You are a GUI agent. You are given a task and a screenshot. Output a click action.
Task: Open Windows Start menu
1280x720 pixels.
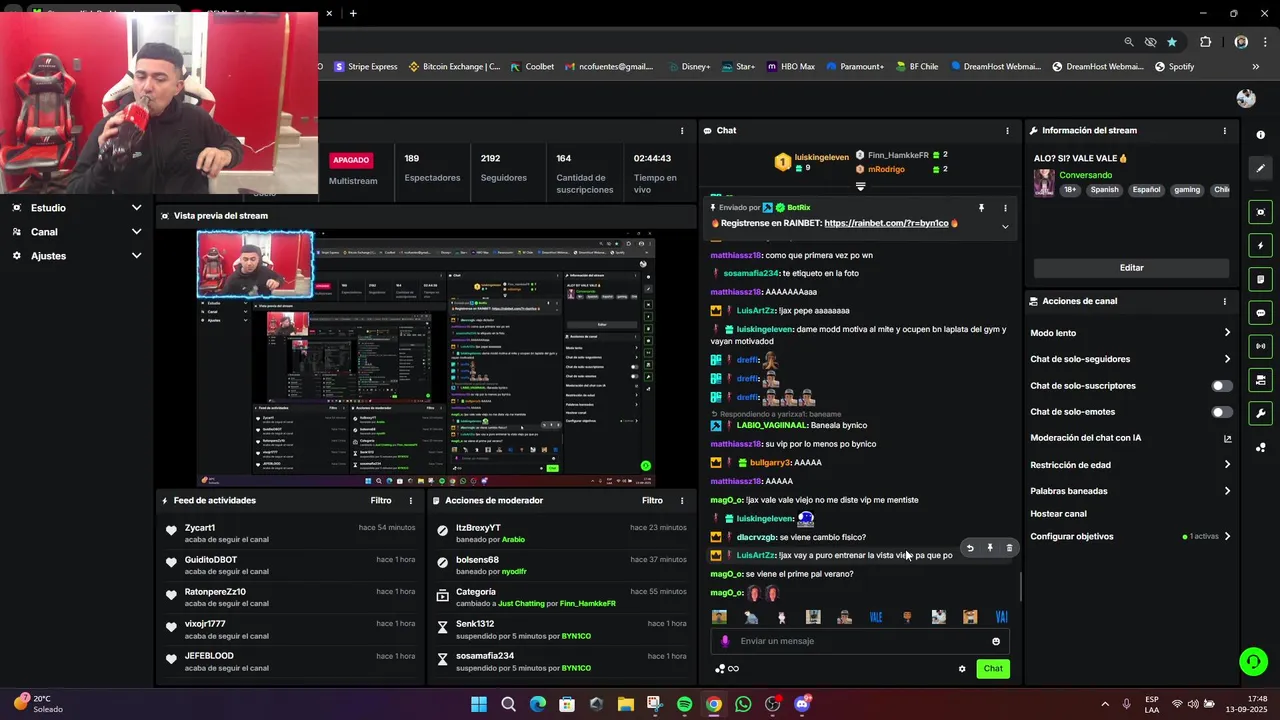tap(479, 704)
